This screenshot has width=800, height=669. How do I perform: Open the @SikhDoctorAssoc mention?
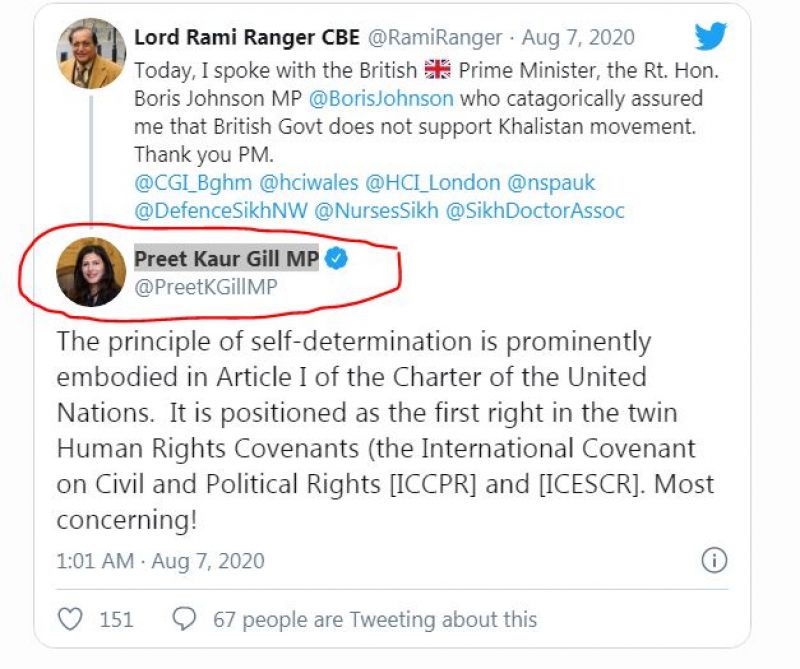[x=538, y=210]
